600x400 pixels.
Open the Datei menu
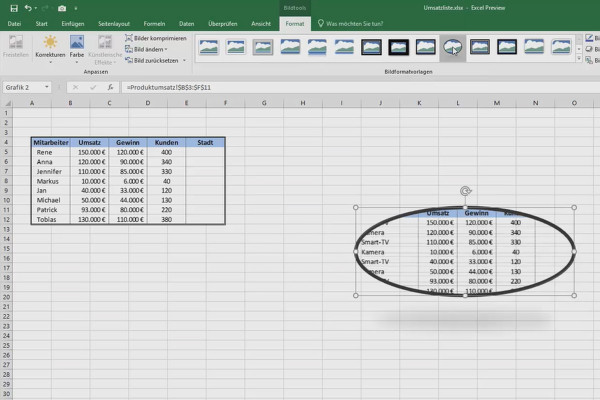pos(14,24)
